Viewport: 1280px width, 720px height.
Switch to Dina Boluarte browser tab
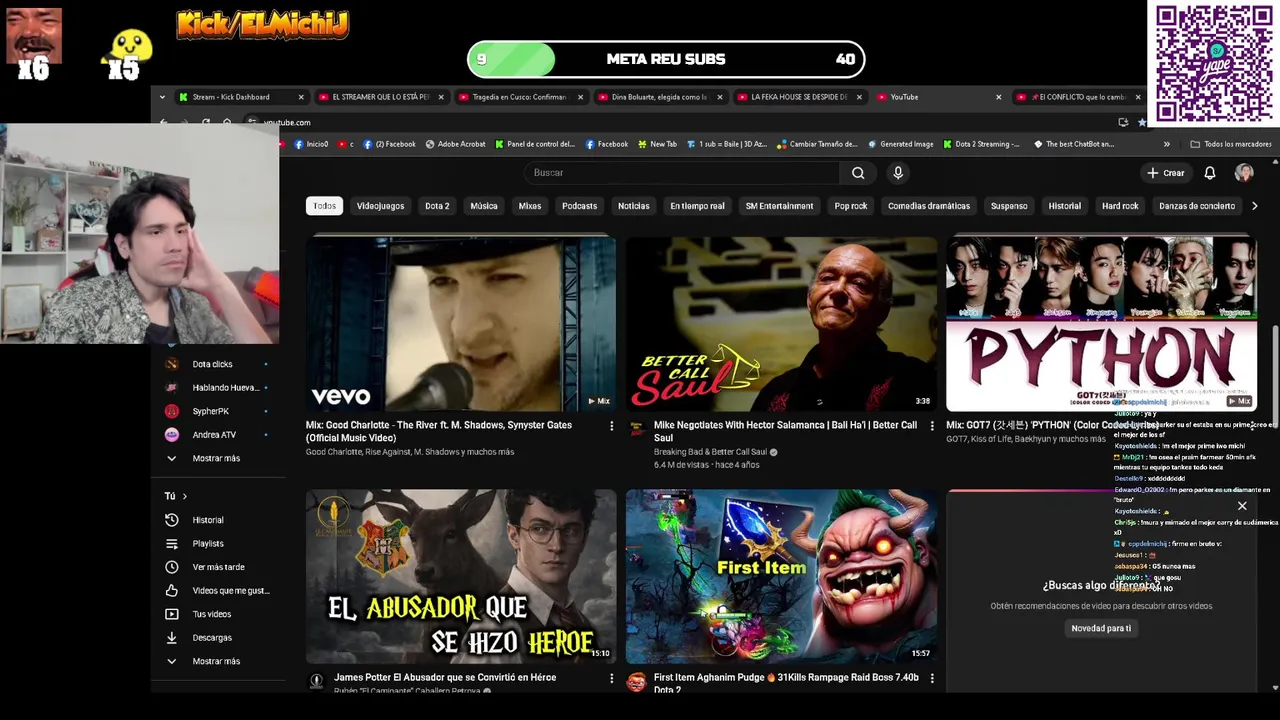pyautogui.click(x=658, y=97)
